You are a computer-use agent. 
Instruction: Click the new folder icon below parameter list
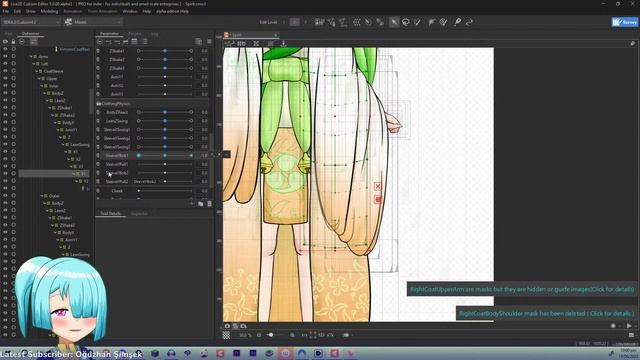pyautogui.click(x=200, y=204)
